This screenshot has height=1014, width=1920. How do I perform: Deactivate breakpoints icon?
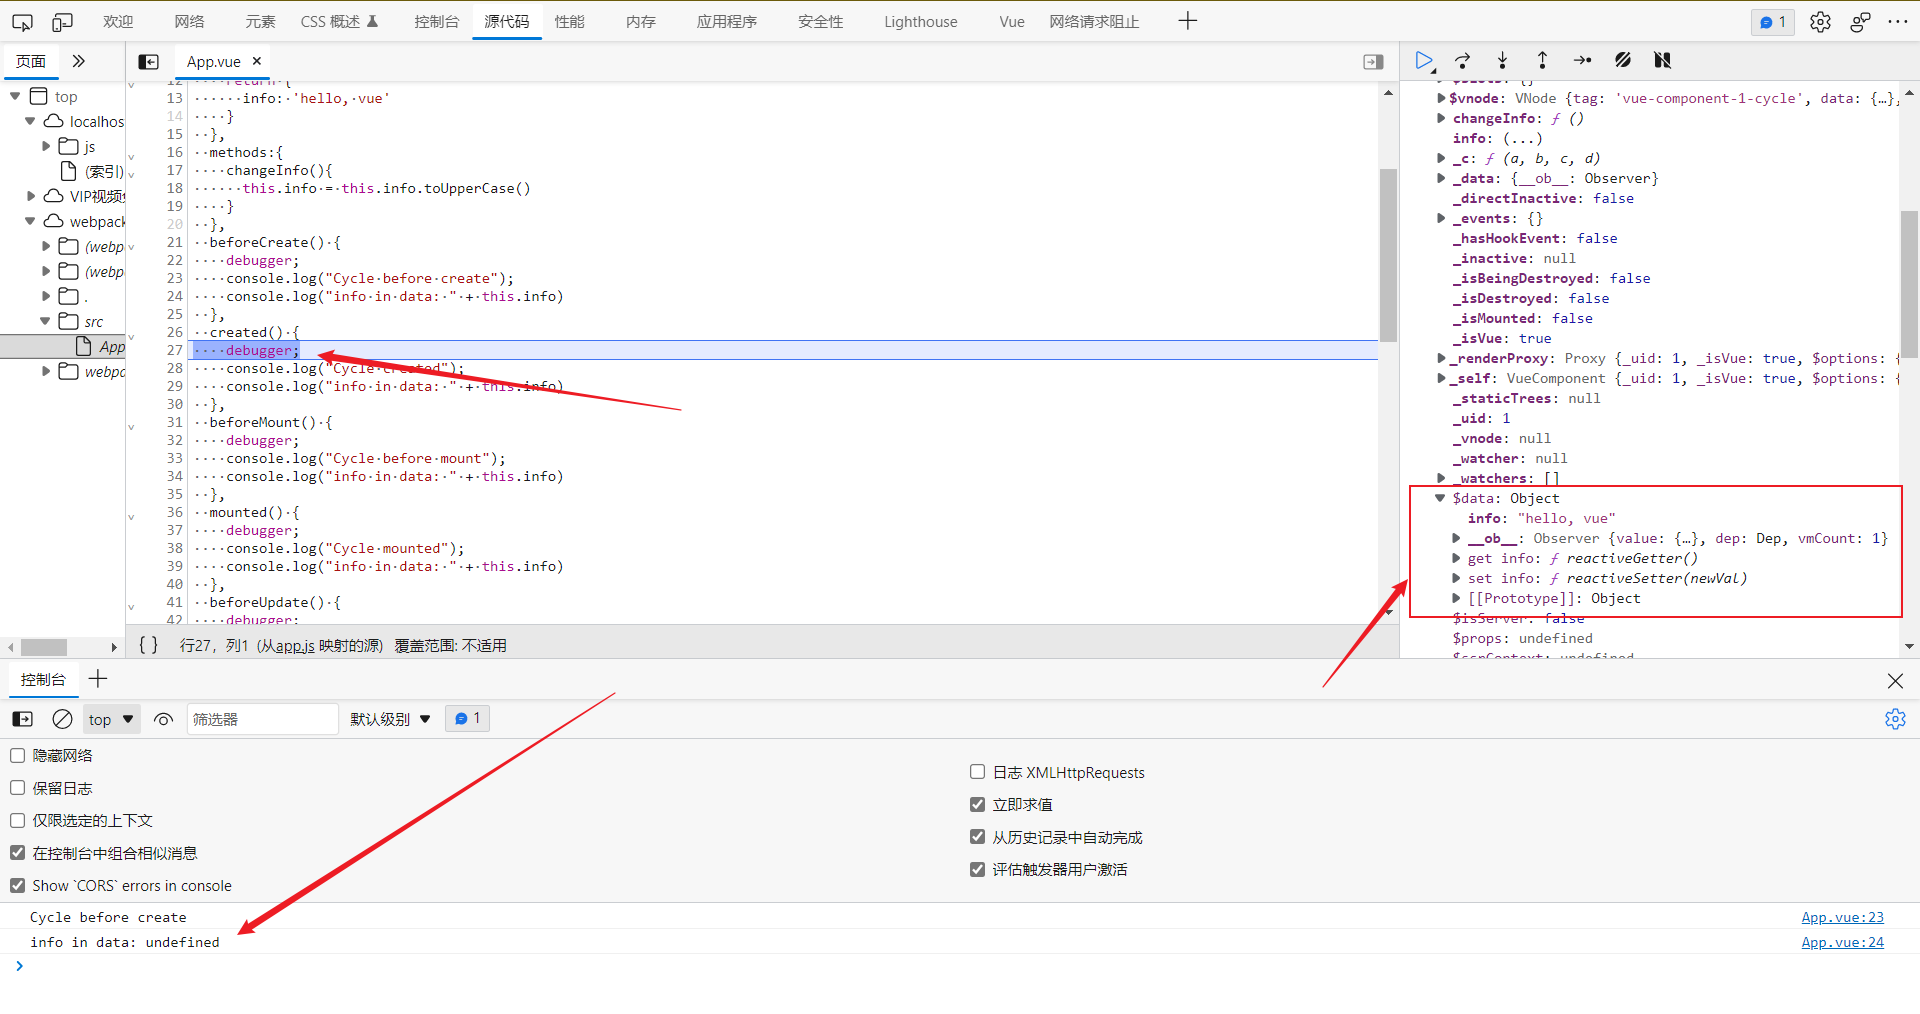(1623, 61)
